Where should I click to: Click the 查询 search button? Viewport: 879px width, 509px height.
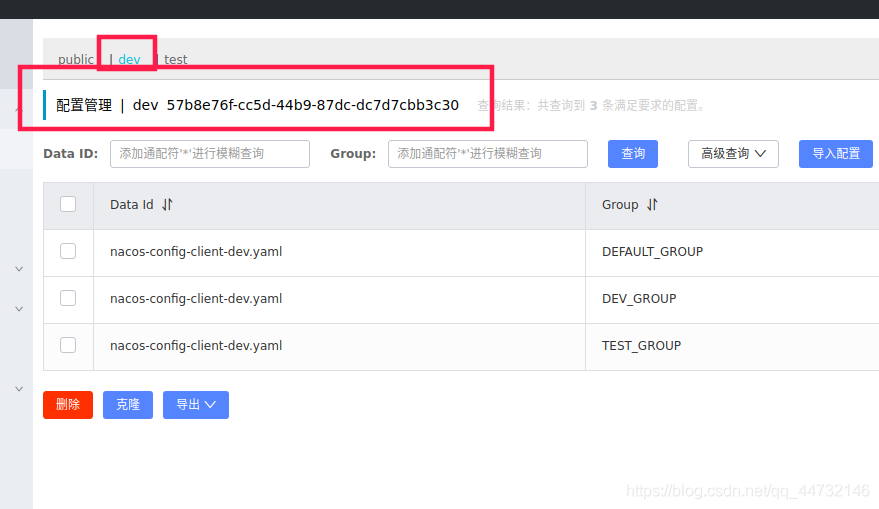pyautogui.click(x=633, y=154)
